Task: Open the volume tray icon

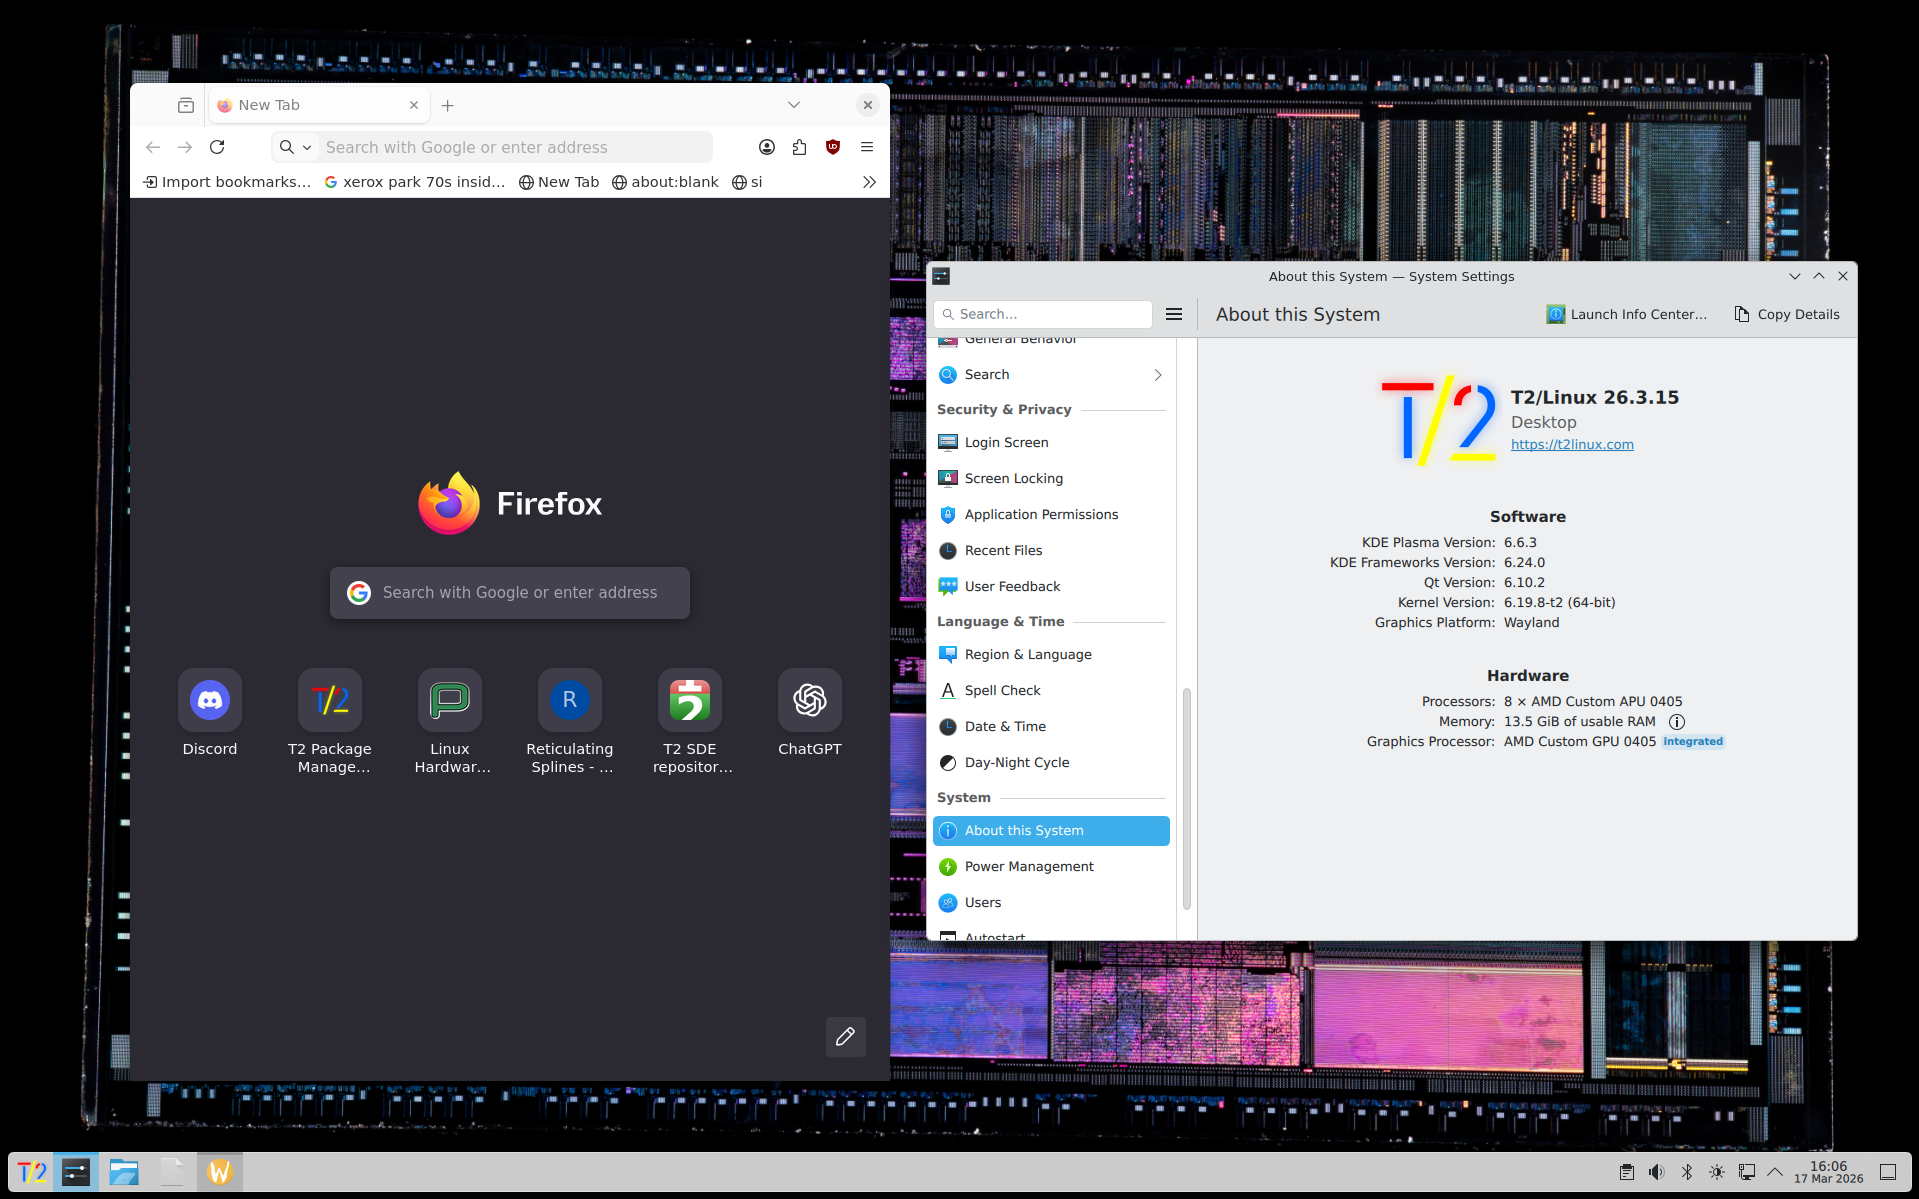Action: click(1657, 1172)
